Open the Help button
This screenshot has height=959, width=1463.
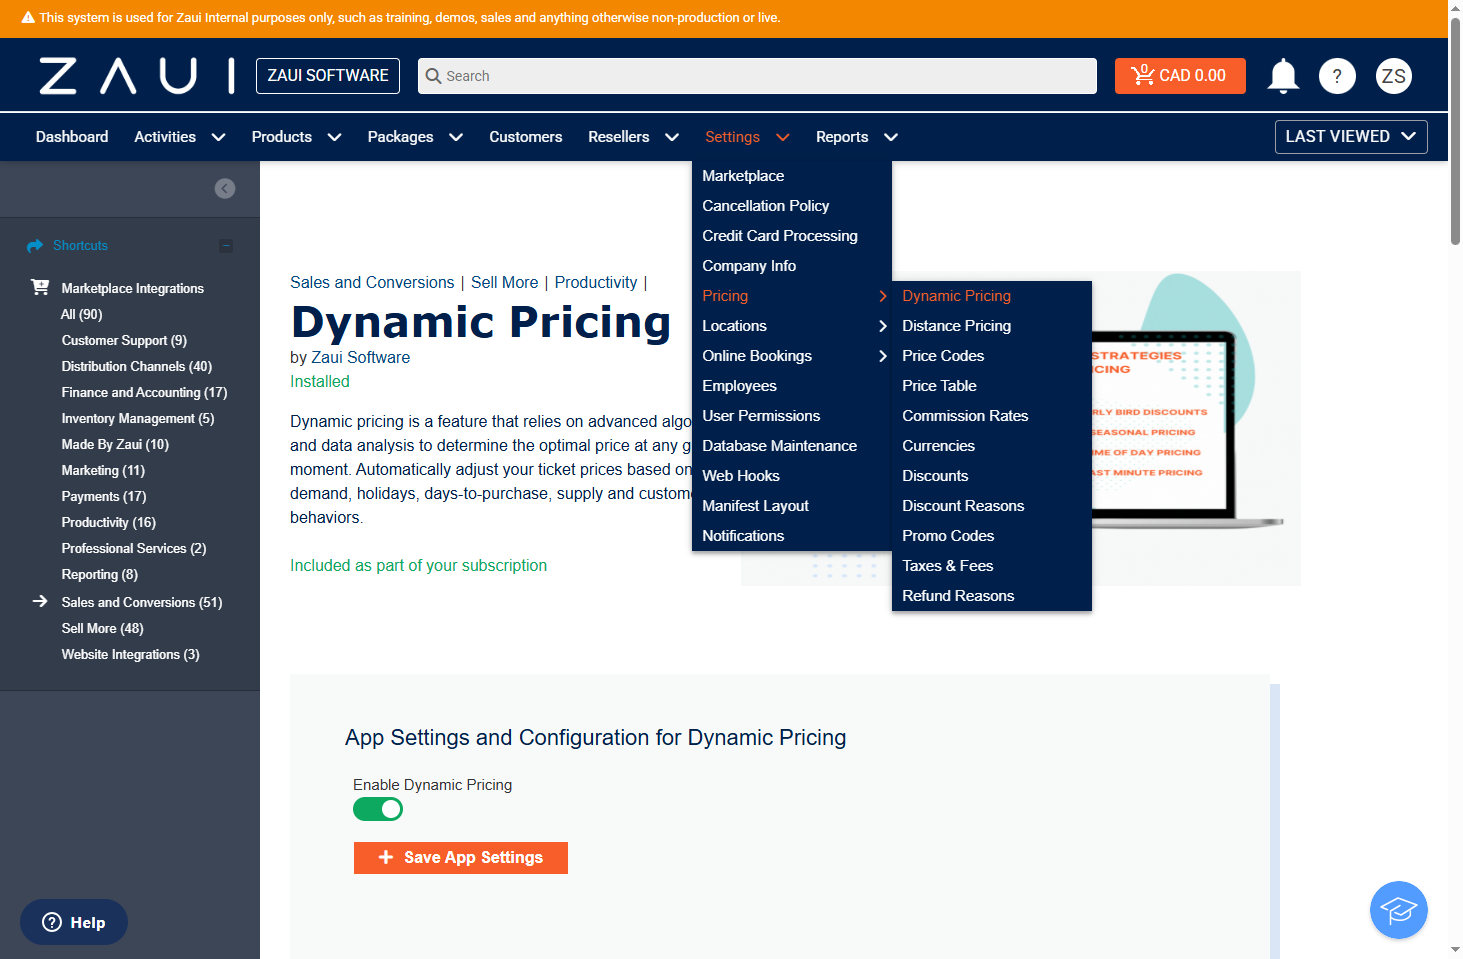(x=74, y=922)
